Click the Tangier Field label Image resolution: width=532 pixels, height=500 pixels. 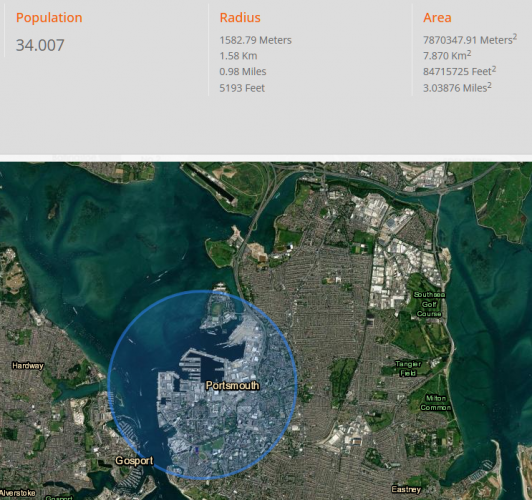tap(408, 368)
